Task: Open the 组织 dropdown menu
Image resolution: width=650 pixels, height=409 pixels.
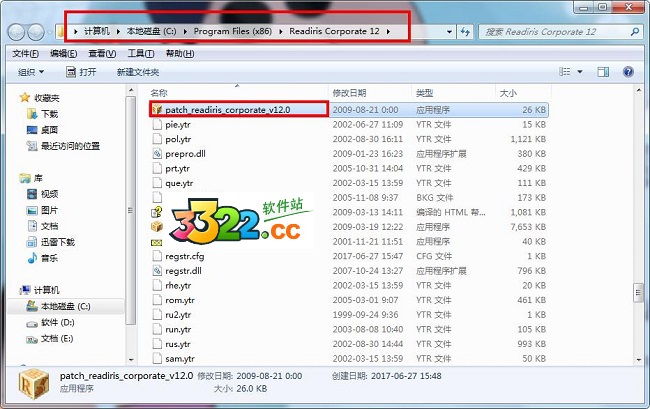Action: pos(30,72)
